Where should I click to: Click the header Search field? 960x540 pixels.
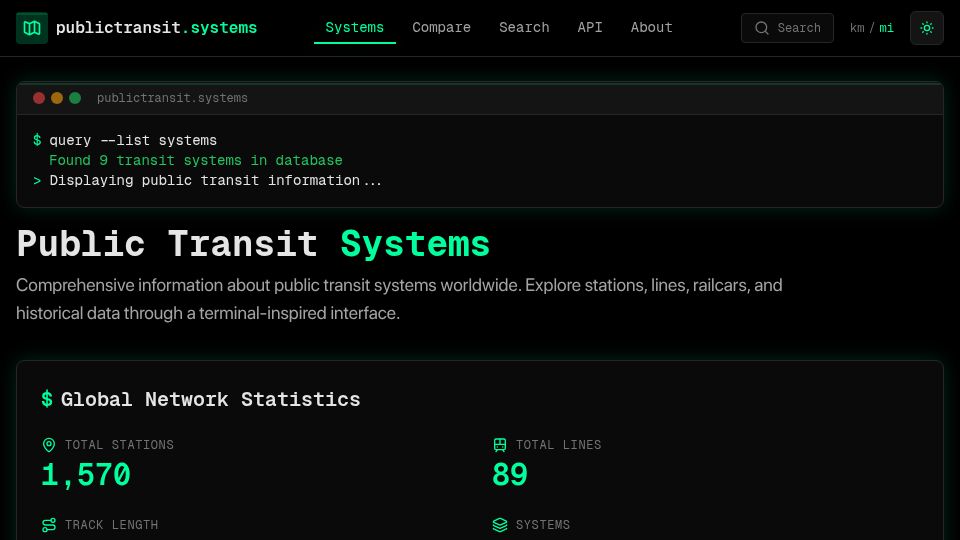[x=787, y=28]
